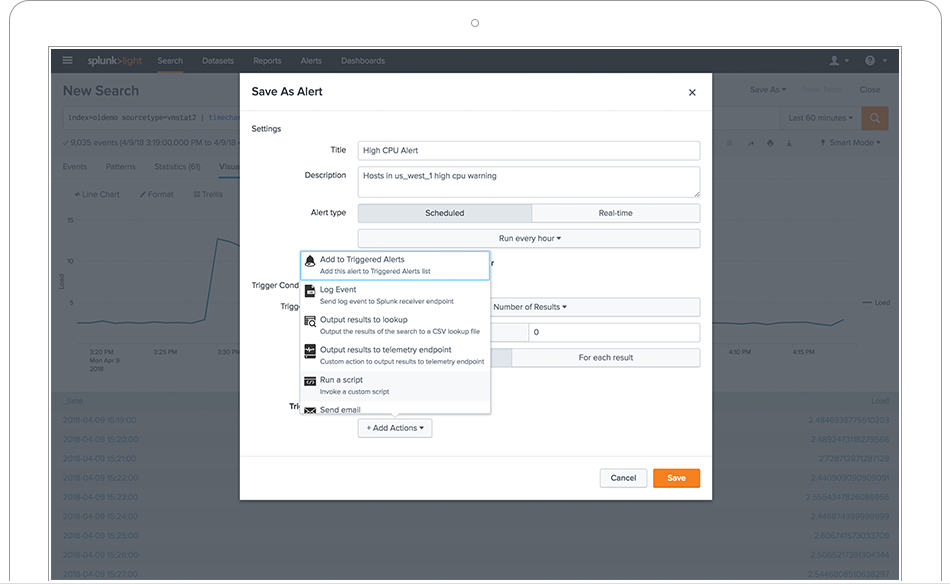Click the print icon in job toolbar
The width and height of the screenshot is (950, 584).
770,143
